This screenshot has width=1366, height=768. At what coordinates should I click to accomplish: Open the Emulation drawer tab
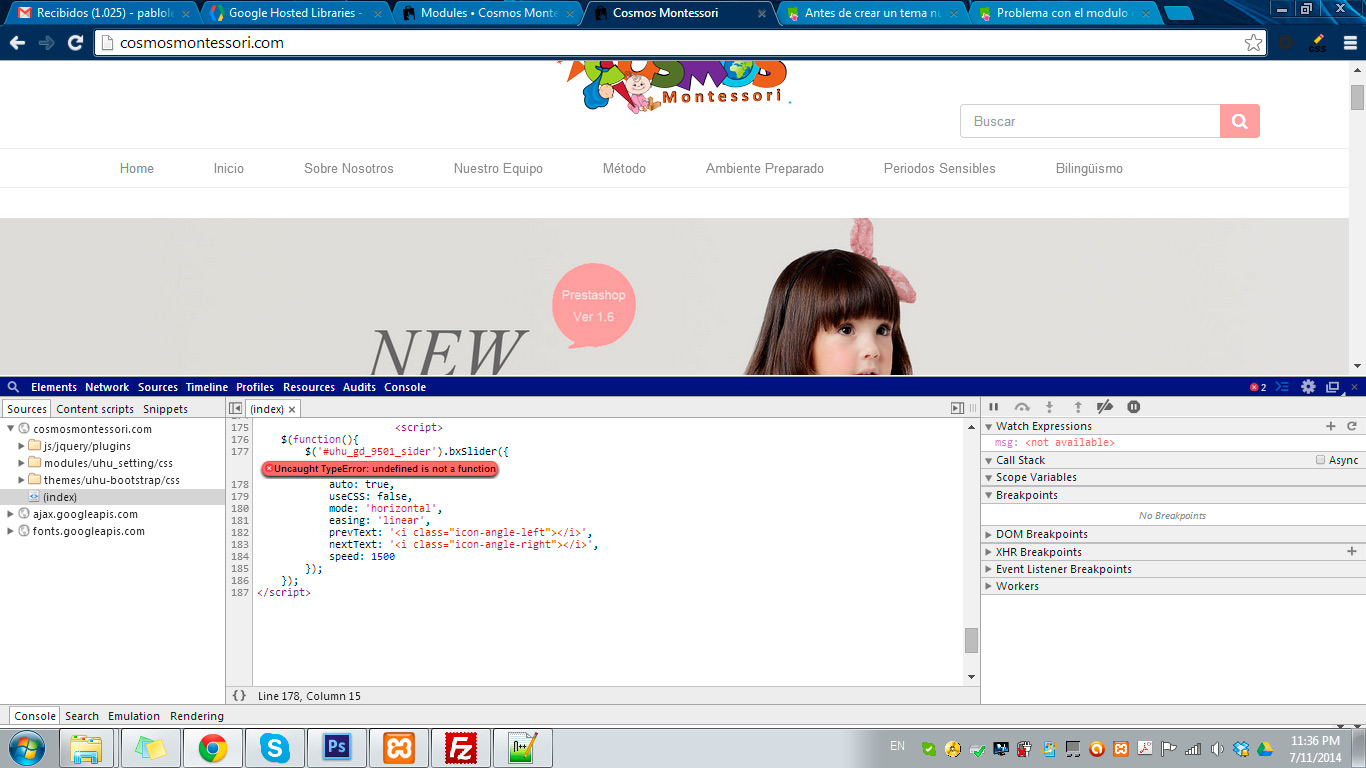click(134, 716)
